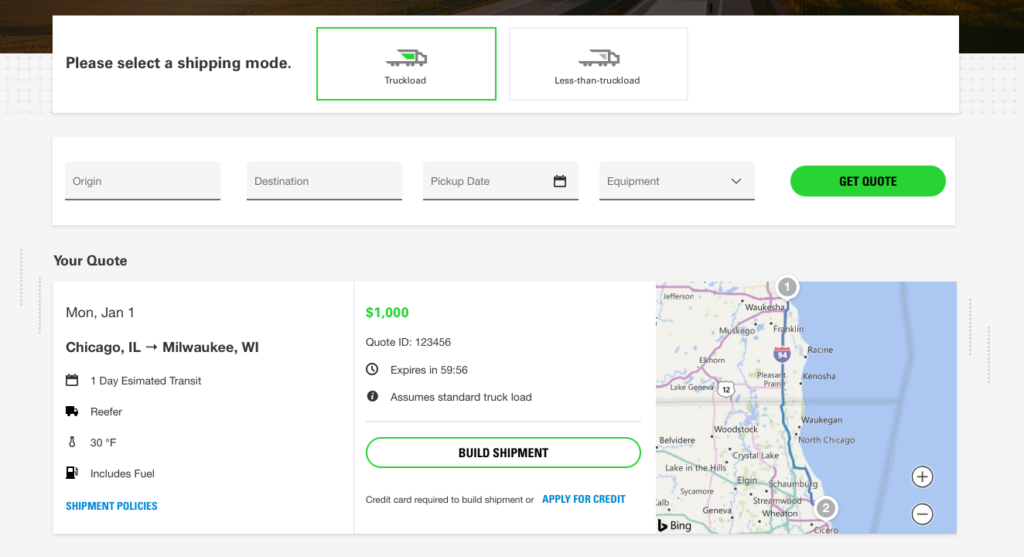The image size is (1024, 557).
Task: Select the Truckload shipping mode
Action: click(406, 64)
